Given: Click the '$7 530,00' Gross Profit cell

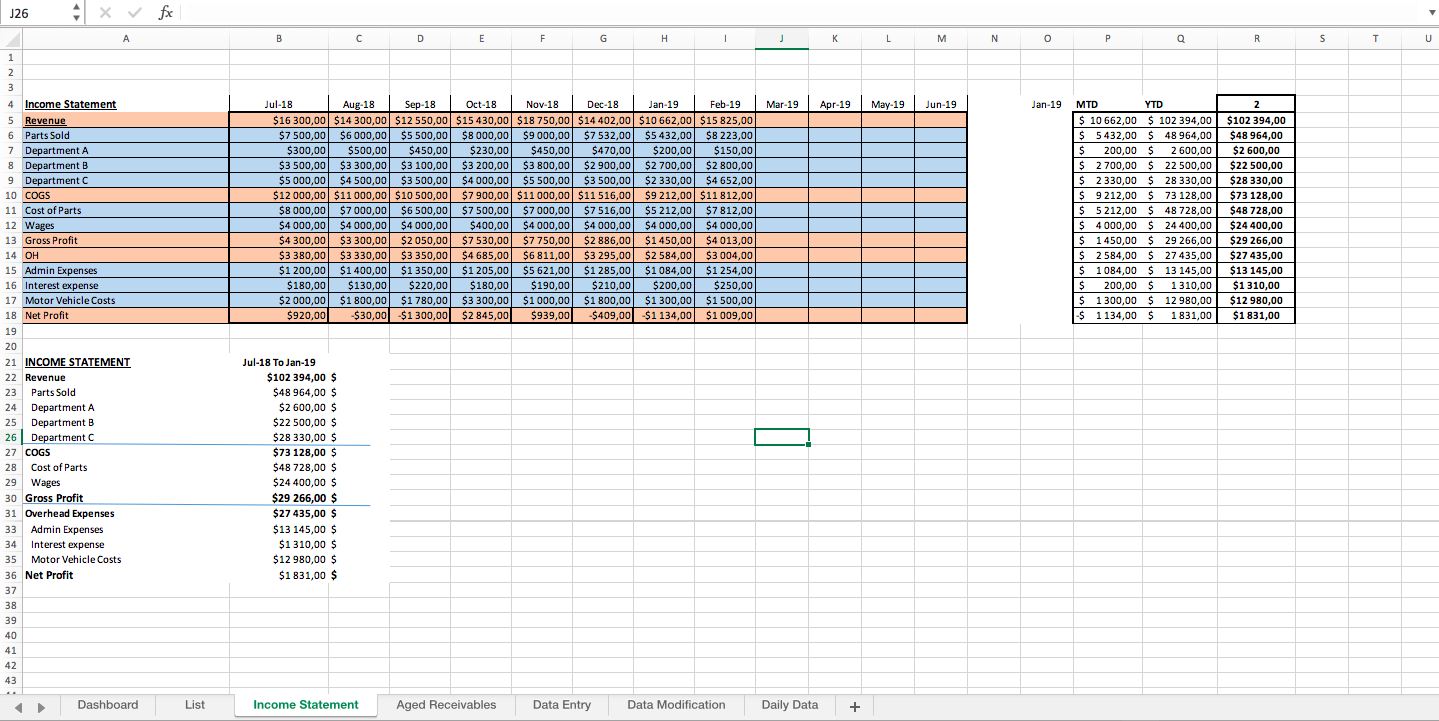Looking at the screenshot, I should click(x=481, y=240).
